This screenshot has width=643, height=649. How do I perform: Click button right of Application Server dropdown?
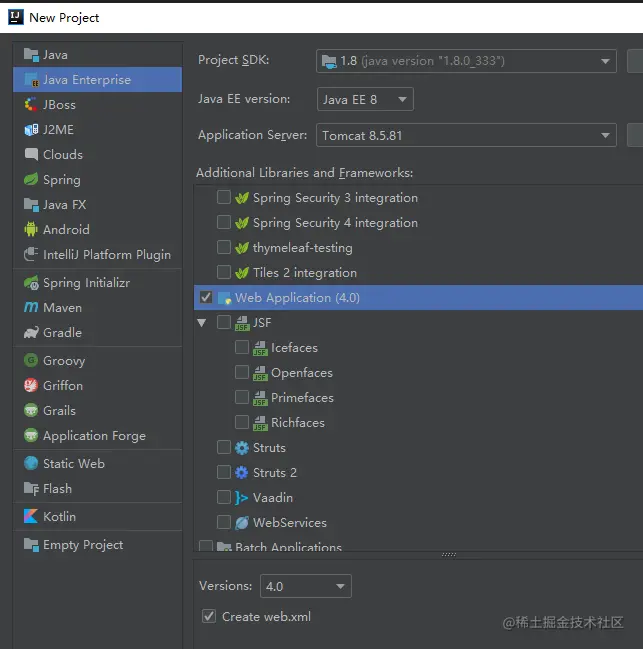tap(635, 135)
